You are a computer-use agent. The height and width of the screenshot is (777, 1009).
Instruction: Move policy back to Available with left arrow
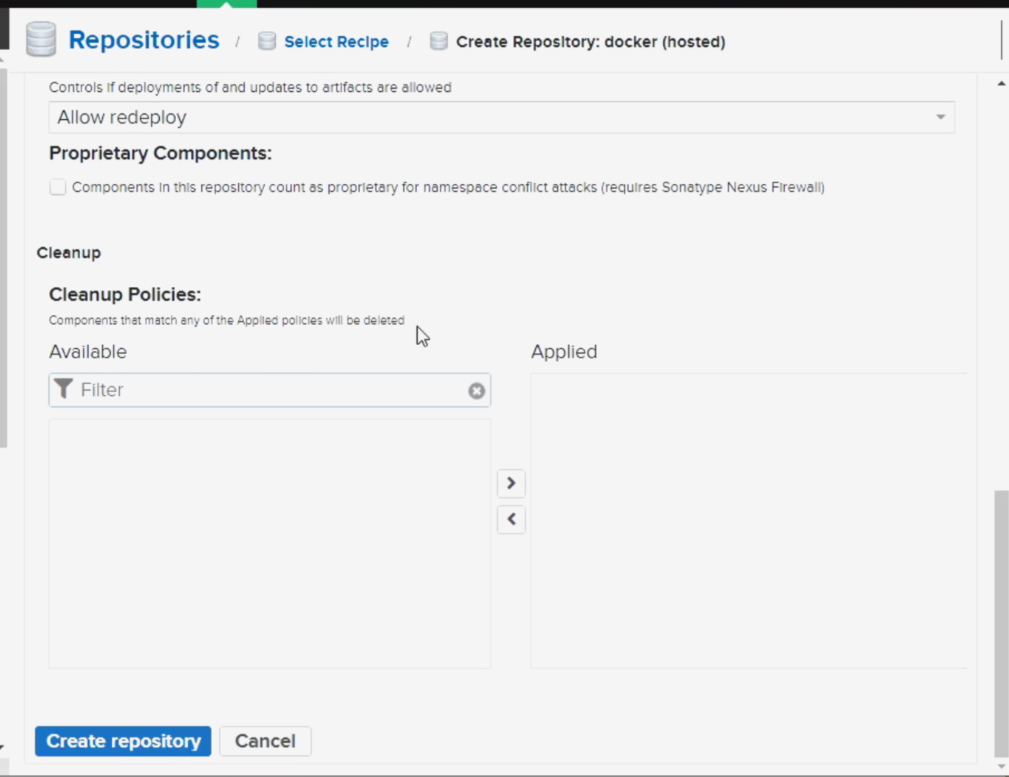point(511,520)
